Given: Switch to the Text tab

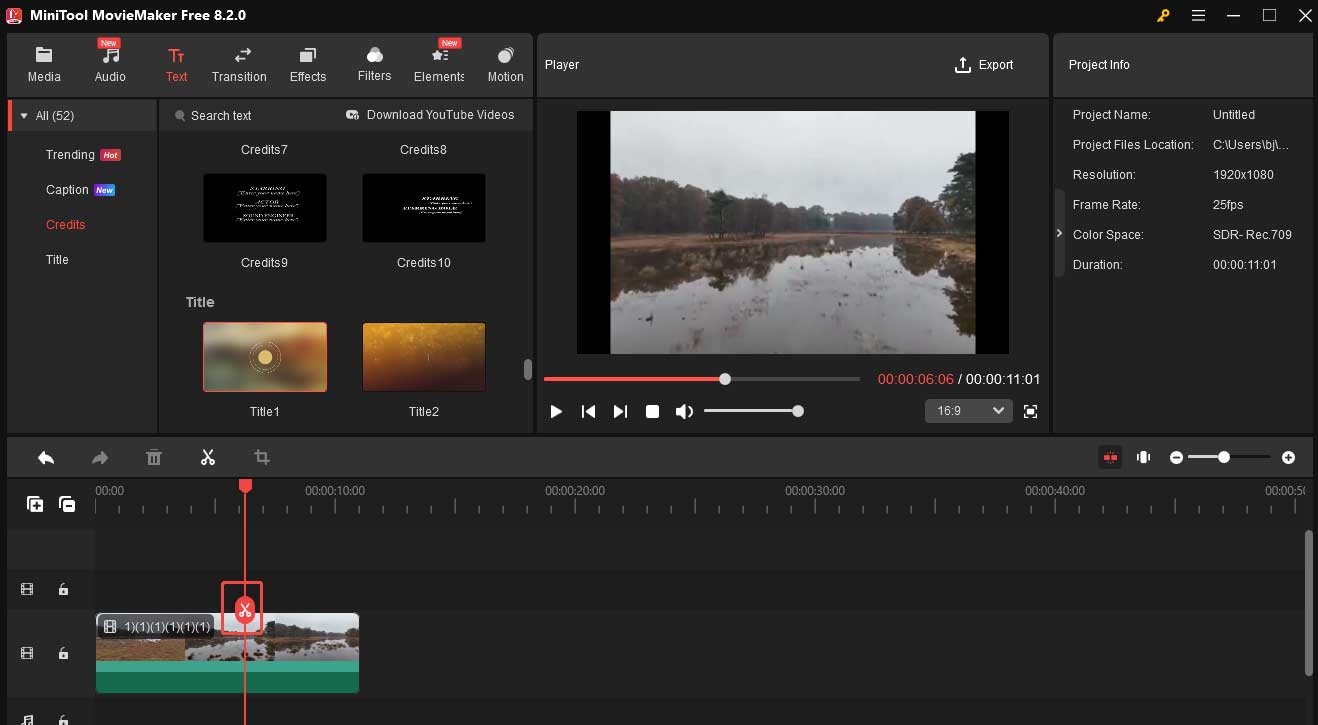Looking at the screenshot, I should [x=176, y=64].
